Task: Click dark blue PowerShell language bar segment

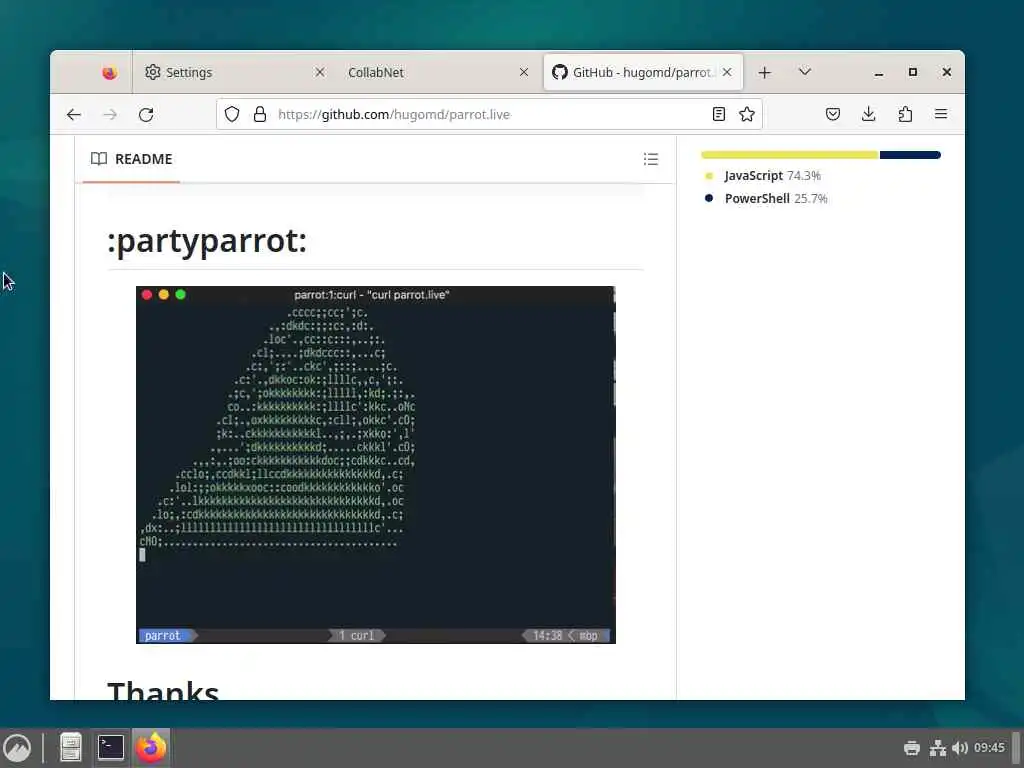Action: (x=910, y=155)
